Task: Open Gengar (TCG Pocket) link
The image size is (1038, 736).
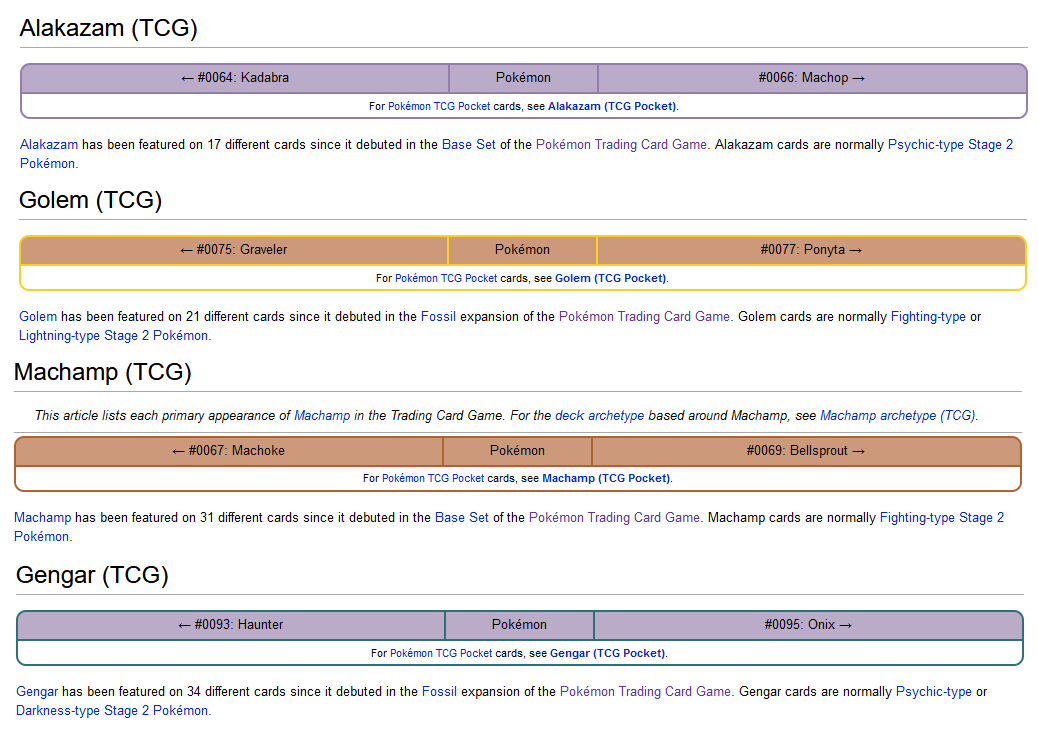Action: [x=607, y=654]
